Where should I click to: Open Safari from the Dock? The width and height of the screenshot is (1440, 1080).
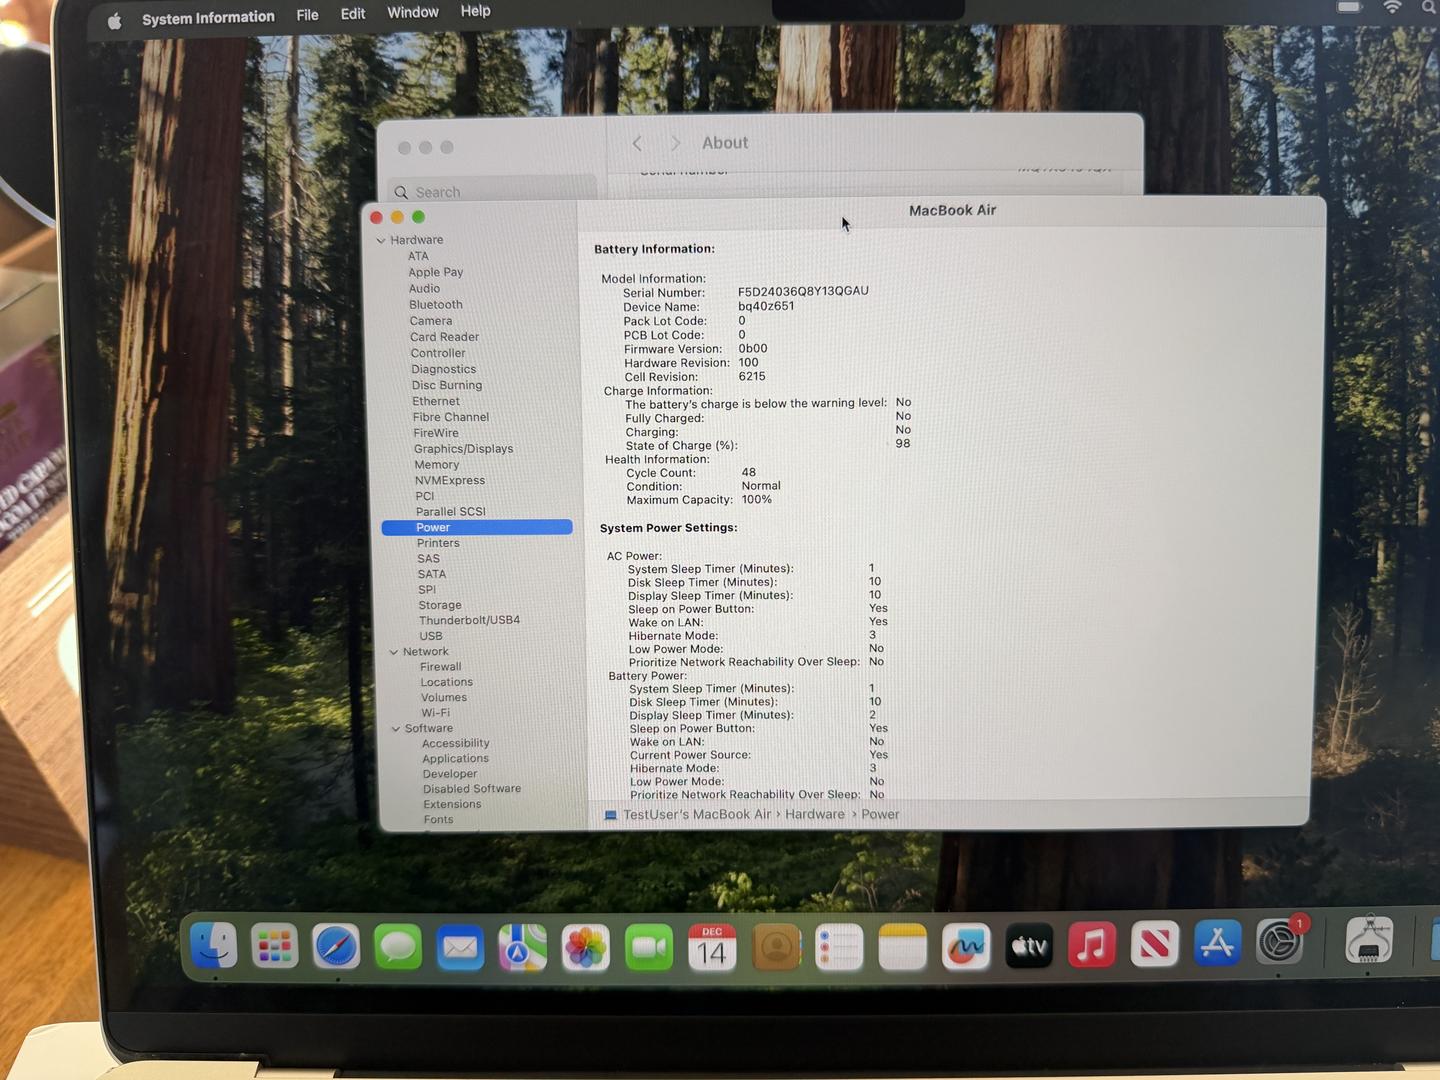coord(336,946)
